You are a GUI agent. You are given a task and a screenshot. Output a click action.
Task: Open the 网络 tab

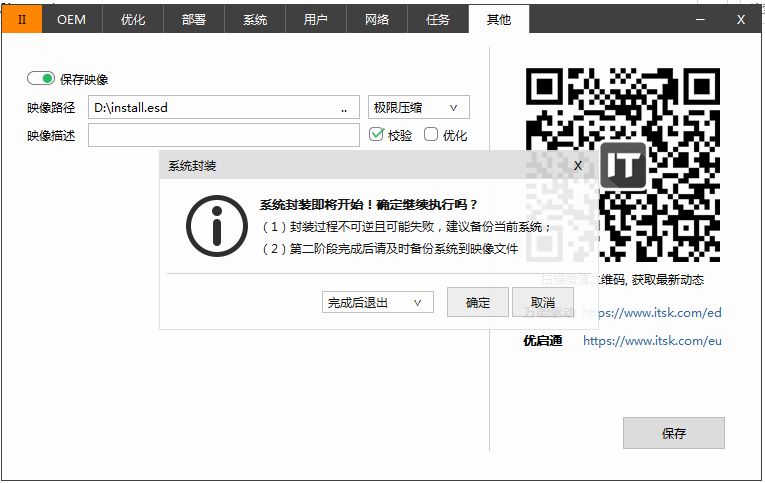pyautogui.click(x=377, y=20)
